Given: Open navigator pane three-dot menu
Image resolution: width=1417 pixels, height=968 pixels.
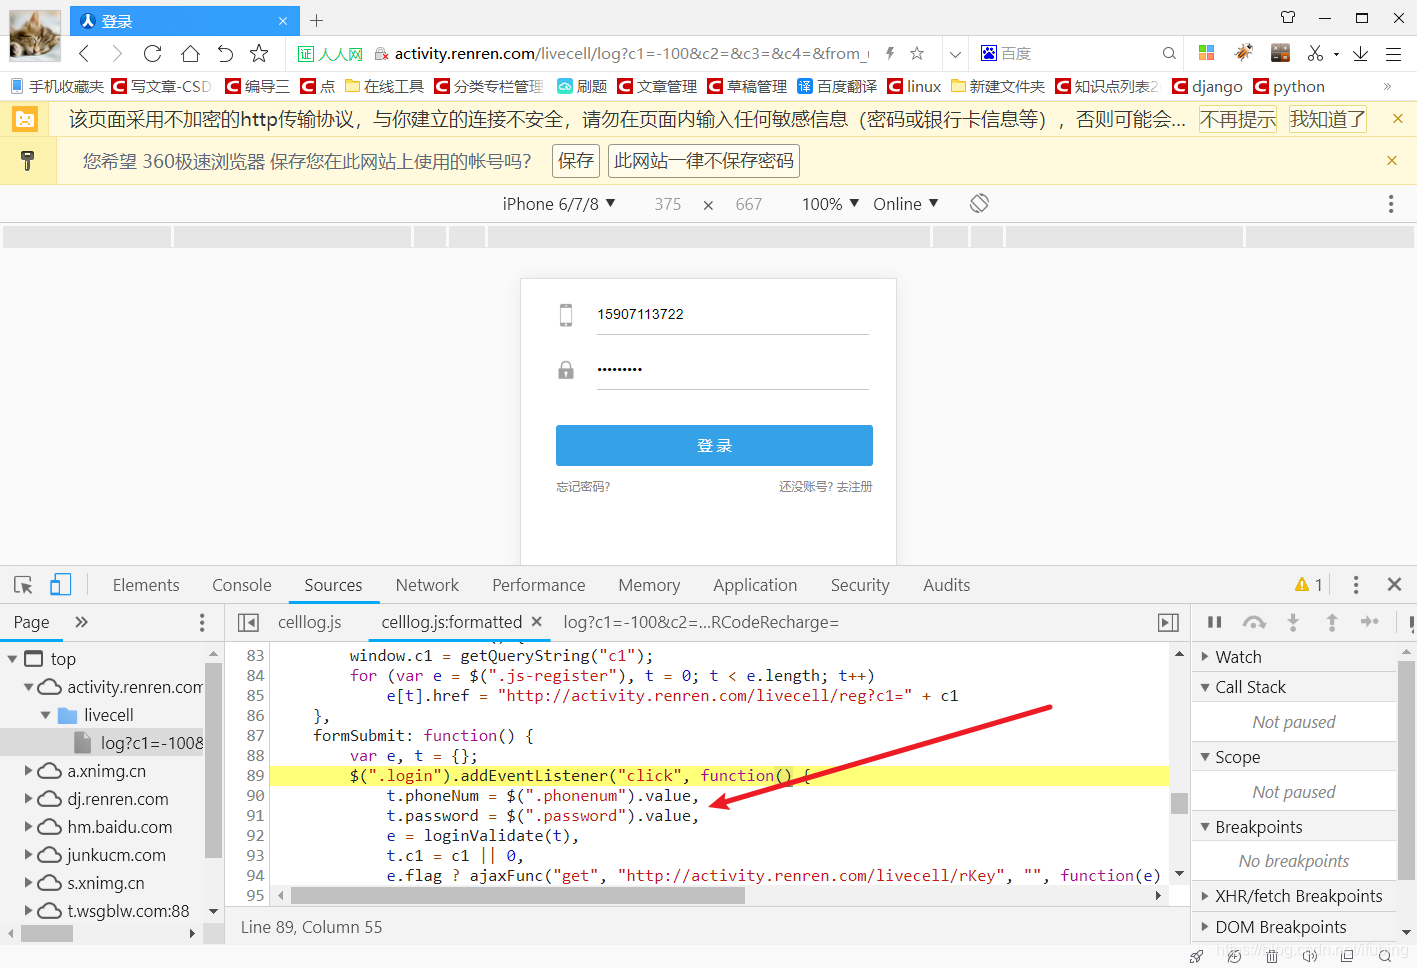Looking at the screenshot, I should click(202, 623).
